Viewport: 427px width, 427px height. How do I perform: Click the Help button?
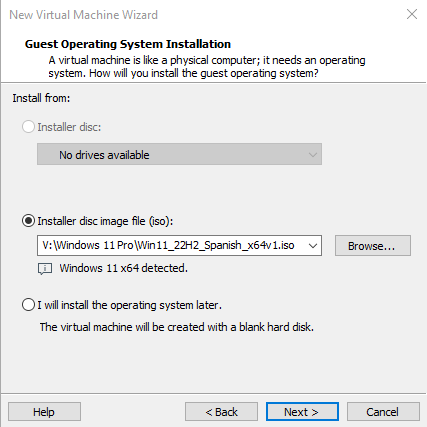coord(44,412)
